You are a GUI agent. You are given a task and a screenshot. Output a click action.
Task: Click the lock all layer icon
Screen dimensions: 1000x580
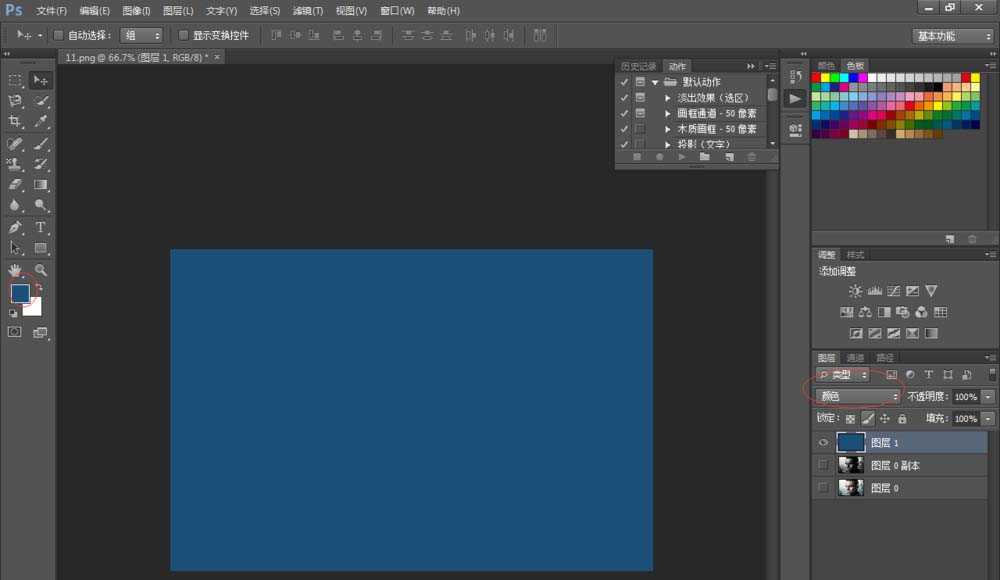(902, 418)
